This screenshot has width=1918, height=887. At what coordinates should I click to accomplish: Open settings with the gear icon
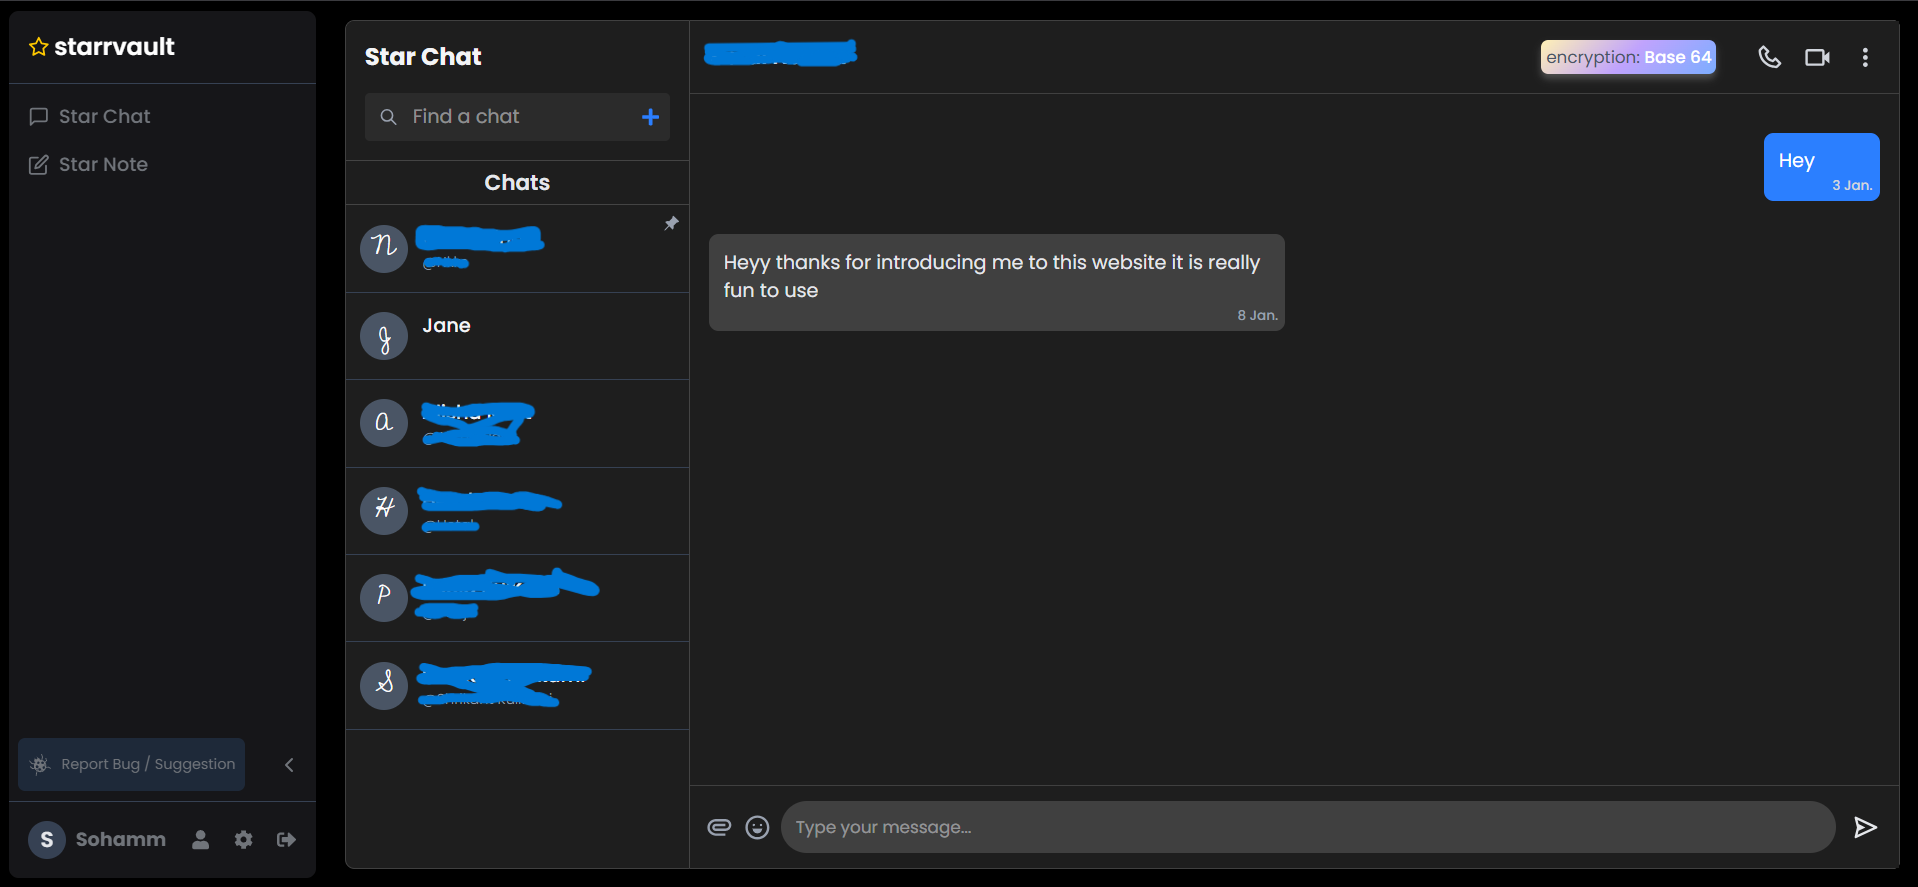(242, 840)
